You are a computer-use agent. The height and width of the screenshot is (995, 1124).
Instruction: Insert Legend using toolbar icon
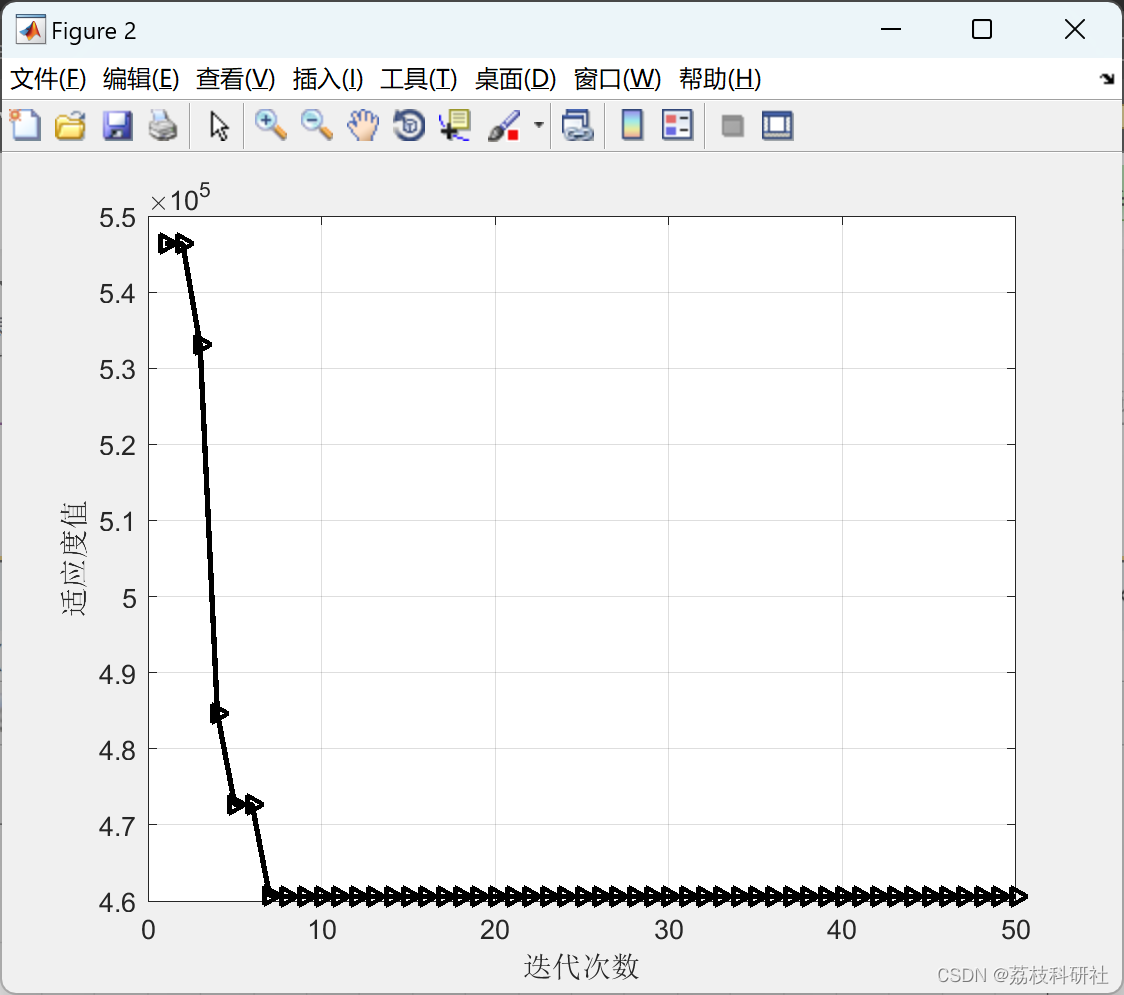pos(677,125)
